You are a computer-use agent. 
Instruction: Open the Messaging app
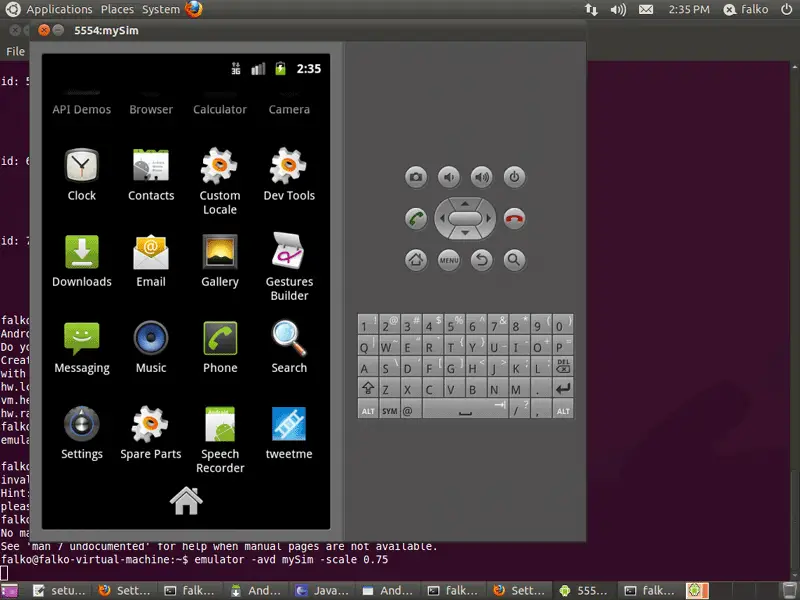[x=82, y=347]
